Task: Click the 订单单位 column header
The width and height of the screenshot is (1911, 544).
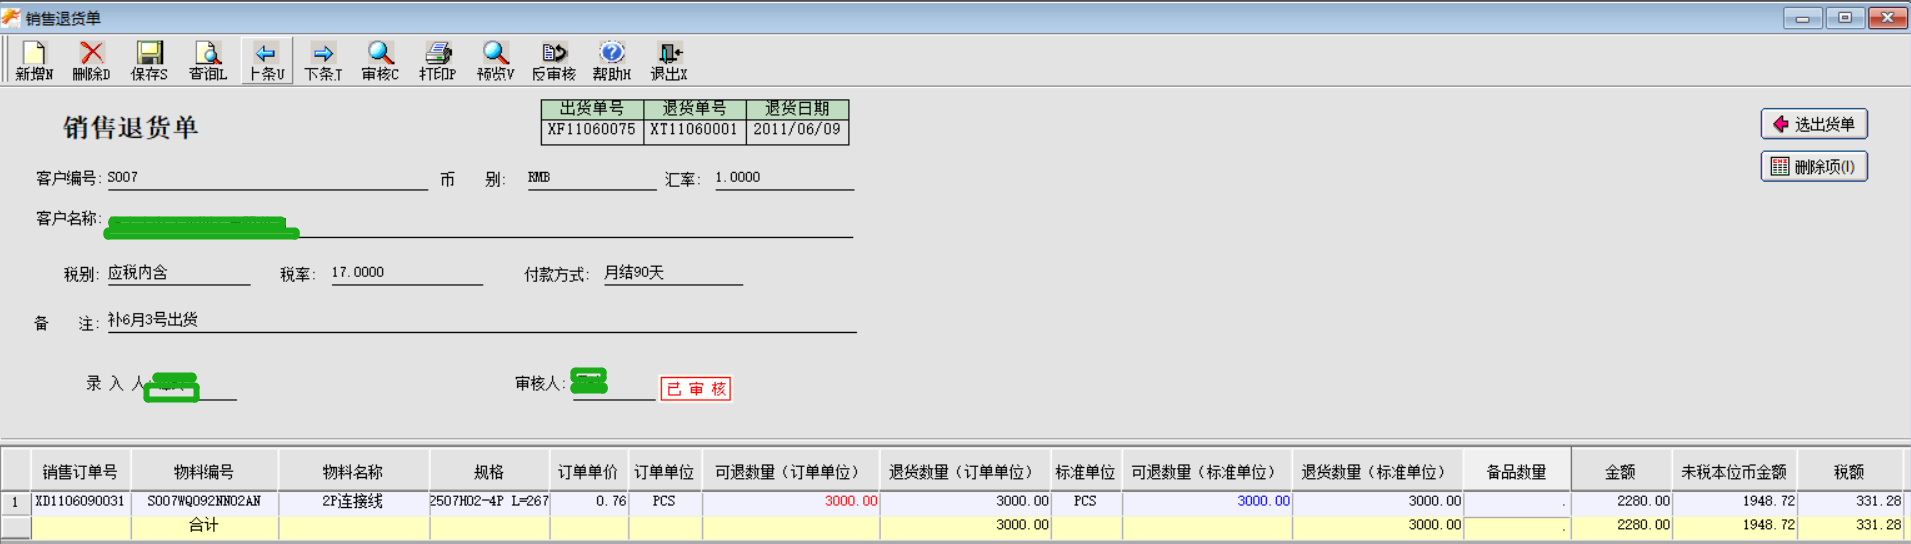Action: 664,471
